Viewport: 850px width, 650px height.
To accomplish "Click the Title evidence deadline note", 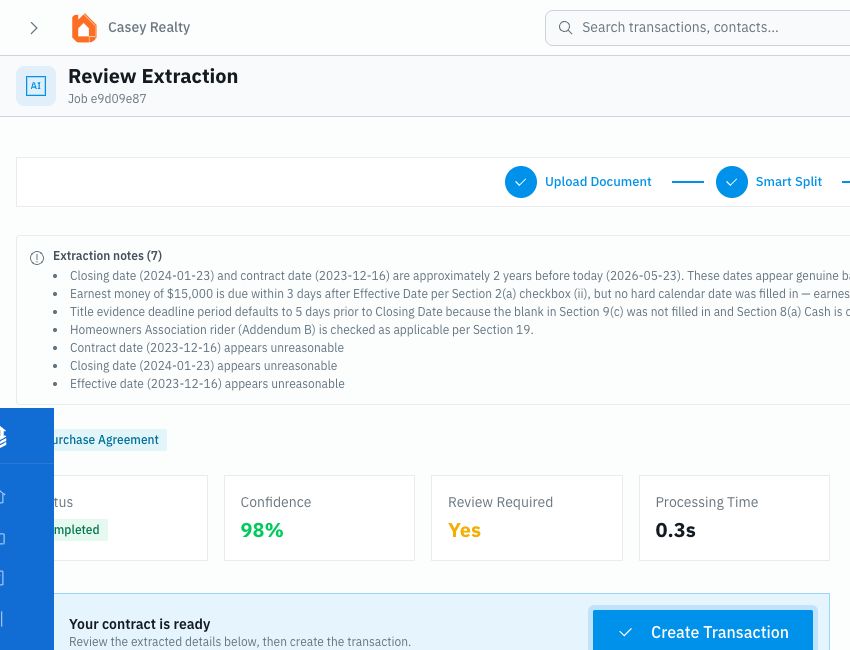I will [x=460, y=312].
